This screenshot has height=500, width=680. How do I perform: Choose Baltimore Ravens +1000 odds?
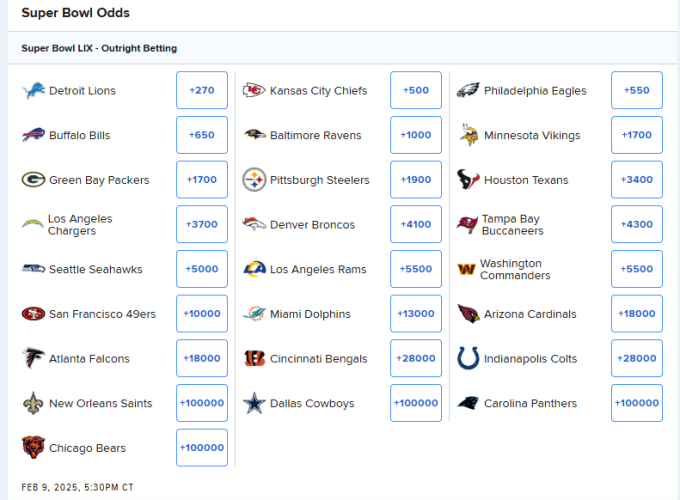(416, 135)
